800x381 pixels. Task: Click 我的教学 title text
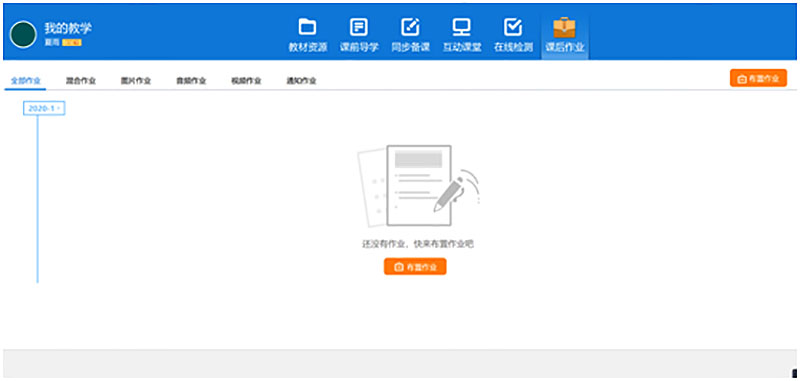[68, 28]
